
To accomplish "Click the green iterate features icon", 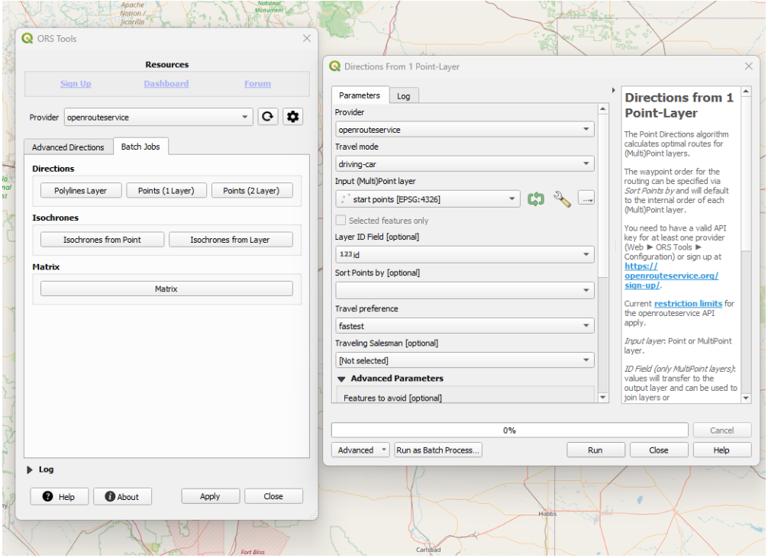I will coord(536,199).
